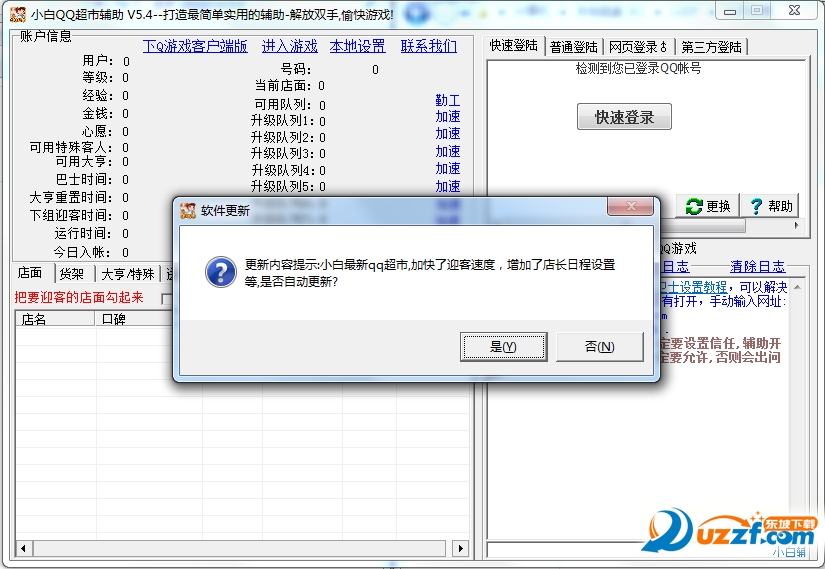
Task: Minimize the main window
Action: point(730,12)
